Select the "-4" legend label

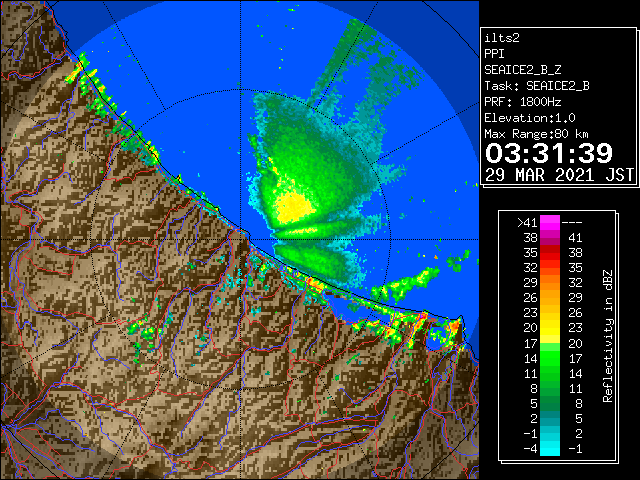[530, 449]
